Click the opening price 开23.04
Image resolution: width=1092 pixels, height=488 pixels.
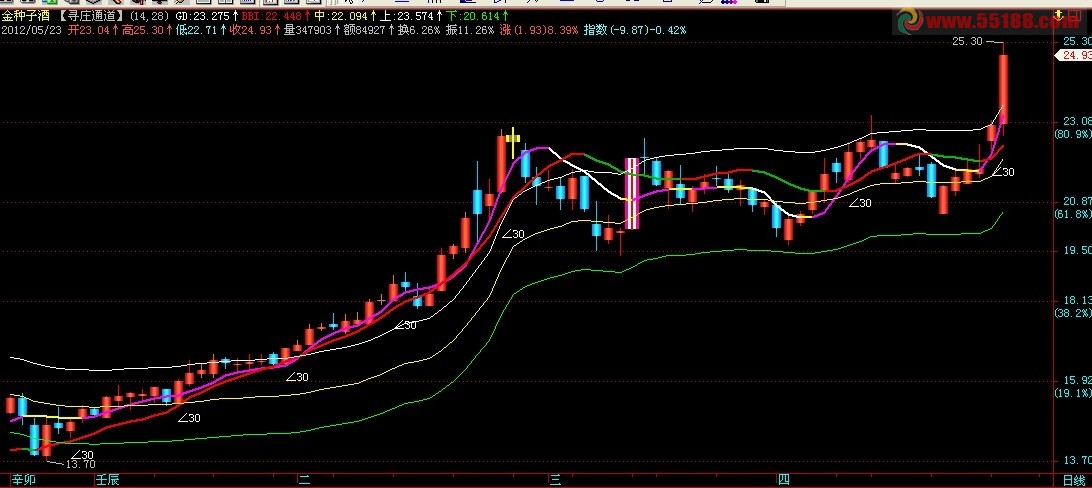(90, 30)
